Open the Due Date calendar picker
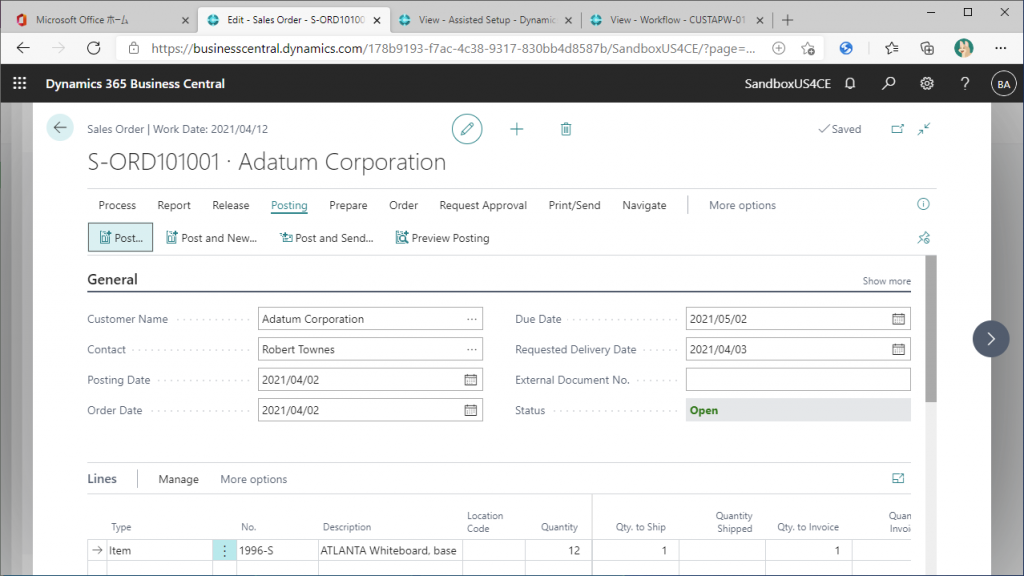 coord(899,319)
